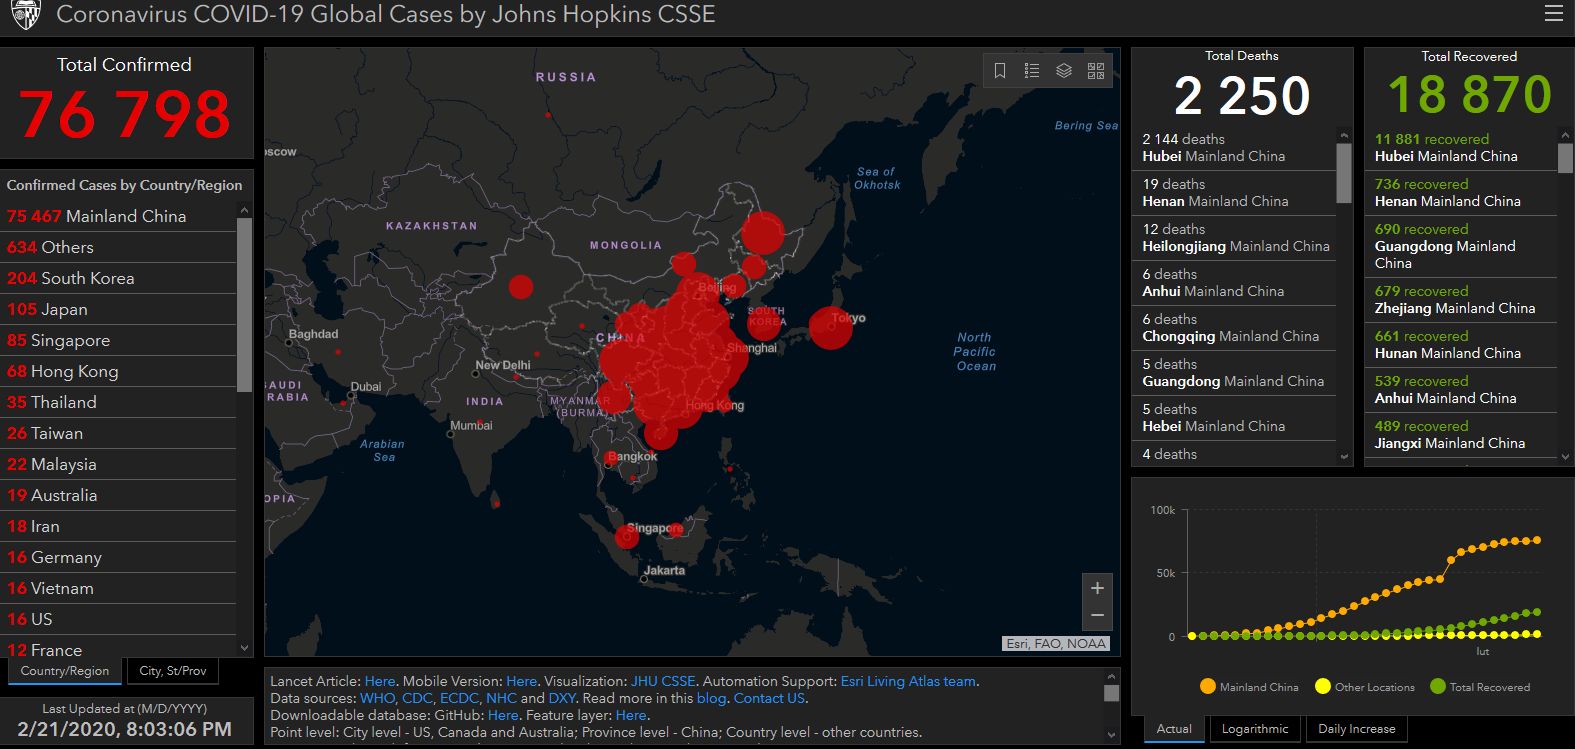Image resolution: width=1575 pixels, height=749 pixels.
Task: Open the GitHub 'Here' database link
Action: pyautogui.click(x=503, y=715)
